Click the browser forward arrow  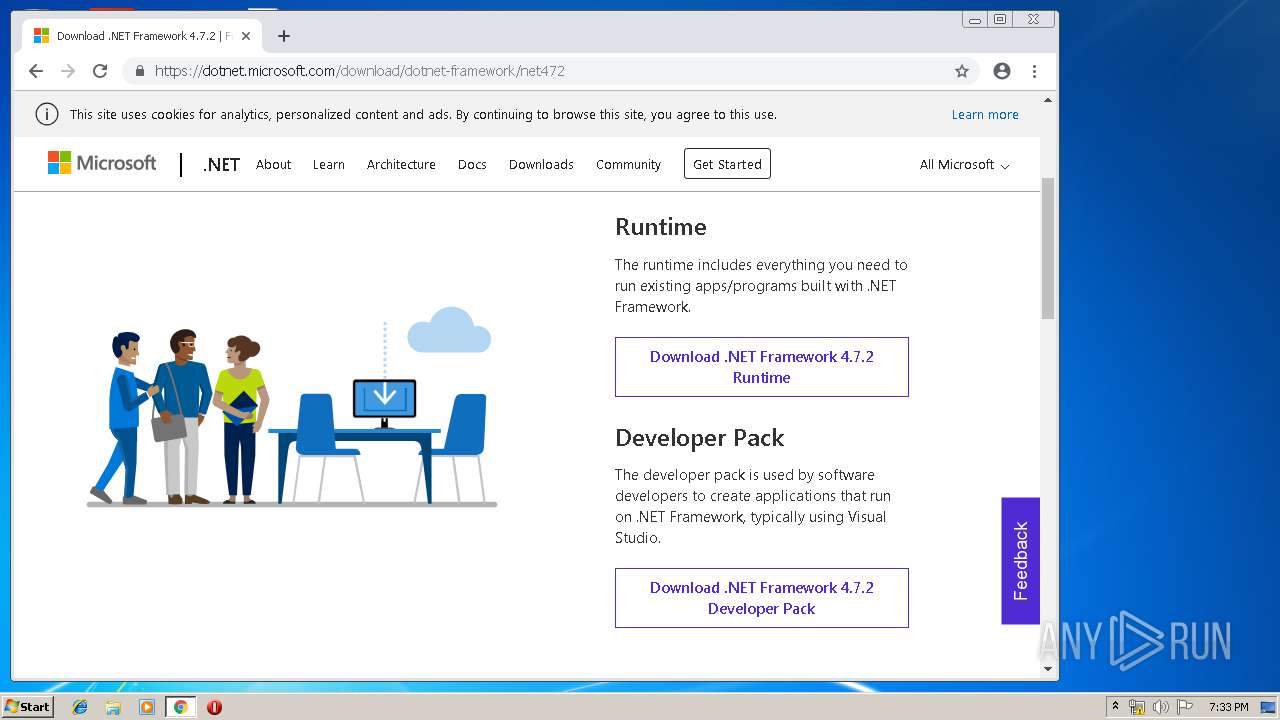point(68,71)
